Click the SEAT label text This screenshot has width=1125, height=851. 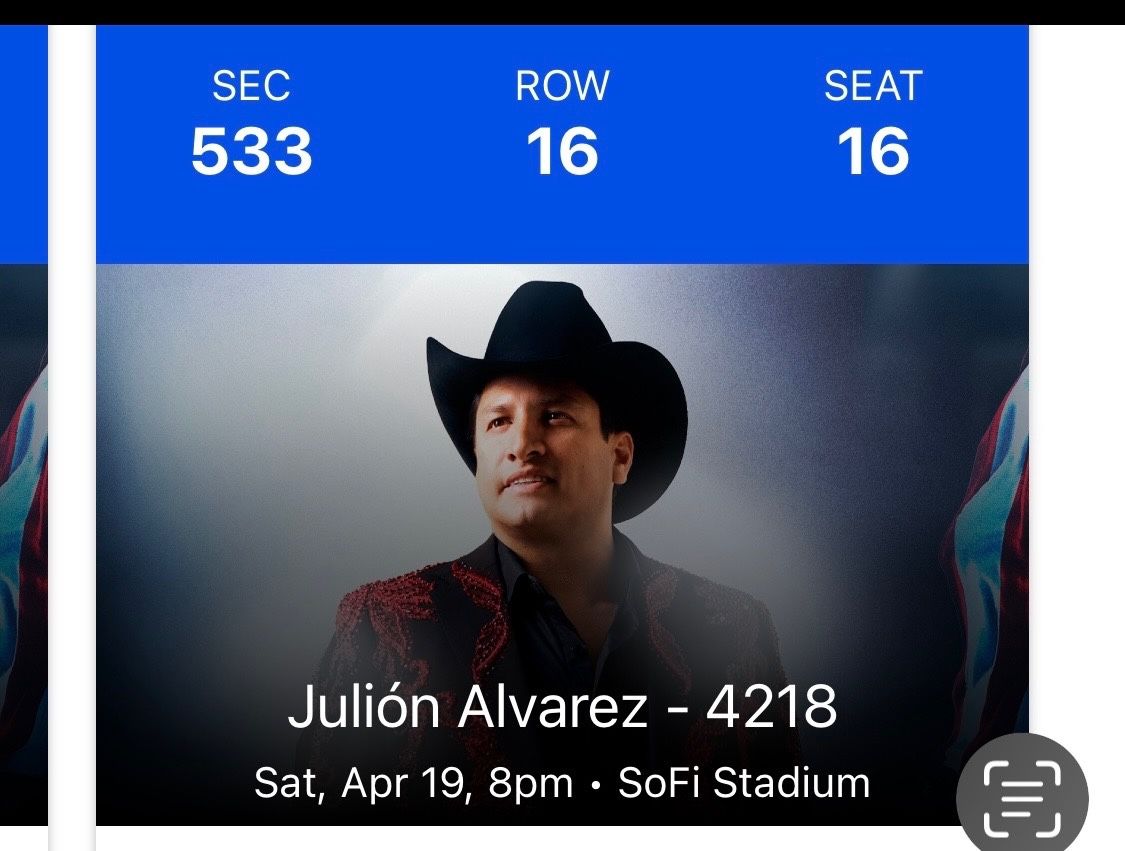pos(873,88)
